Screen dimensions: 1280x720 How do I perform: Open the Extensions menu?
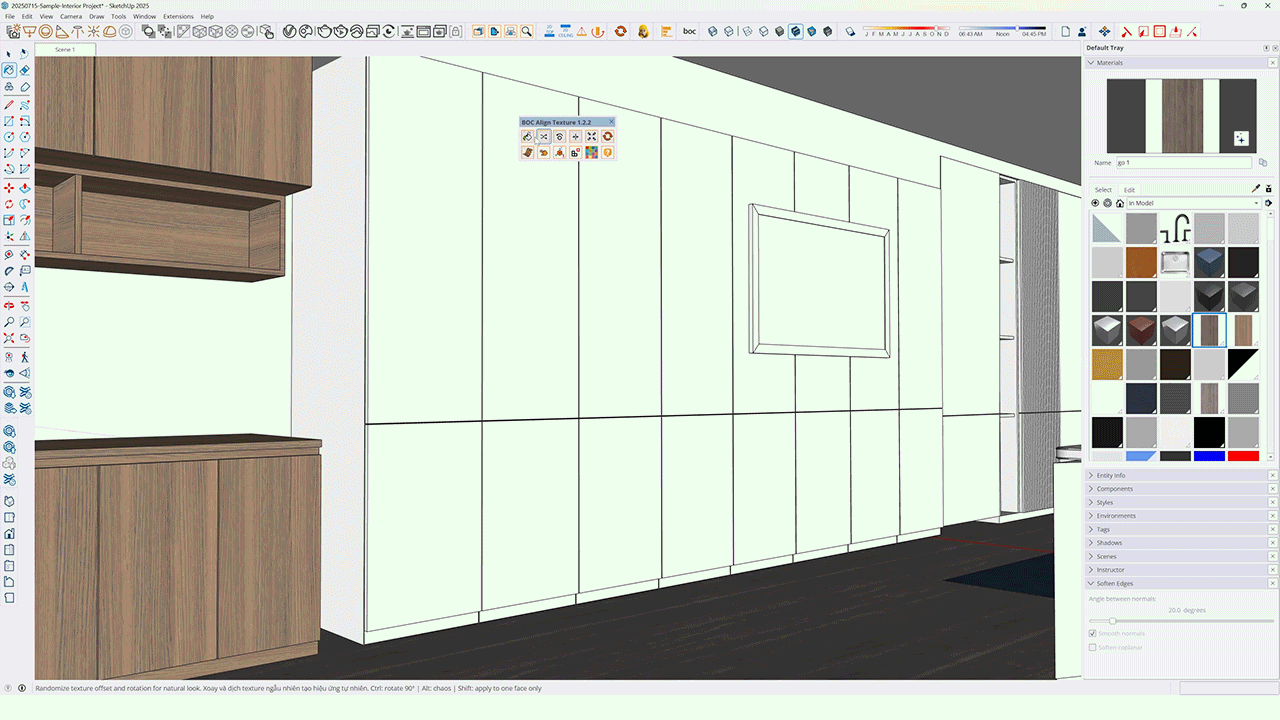click(178, 17)
